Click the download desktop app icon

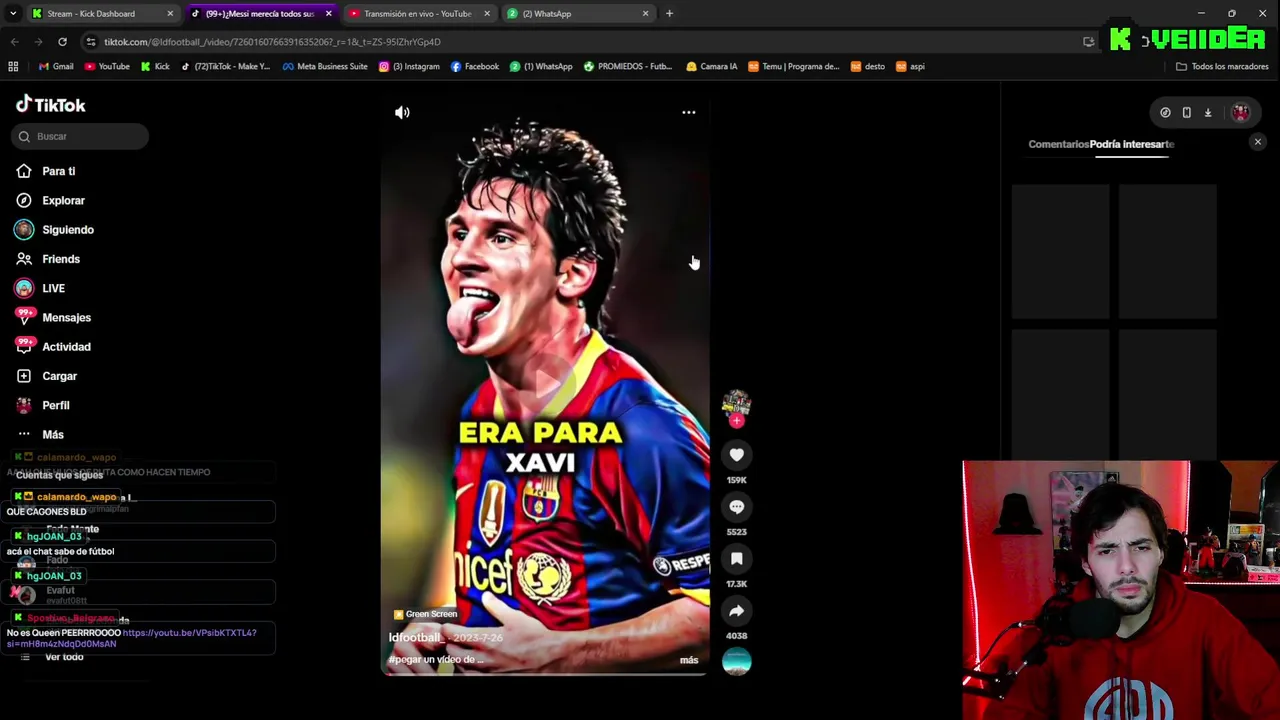pos(1208,113)
